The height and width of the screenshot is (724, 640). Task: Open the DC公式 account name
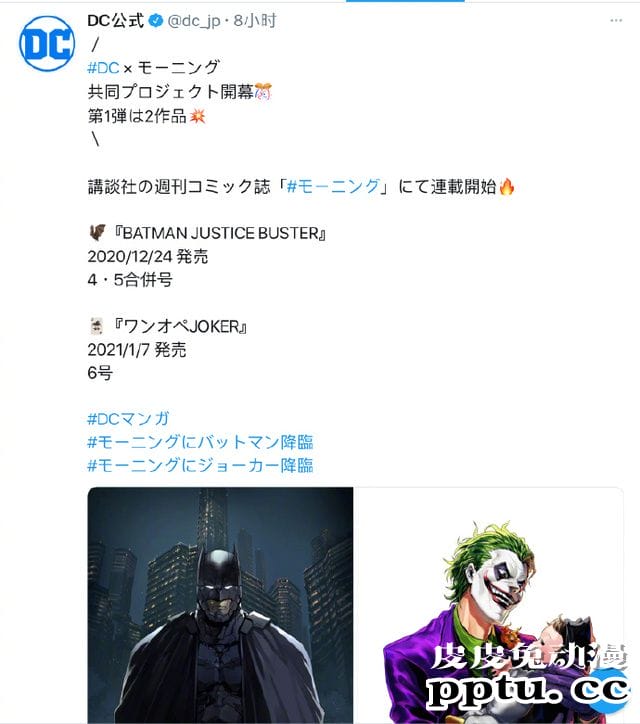[116, 21]
